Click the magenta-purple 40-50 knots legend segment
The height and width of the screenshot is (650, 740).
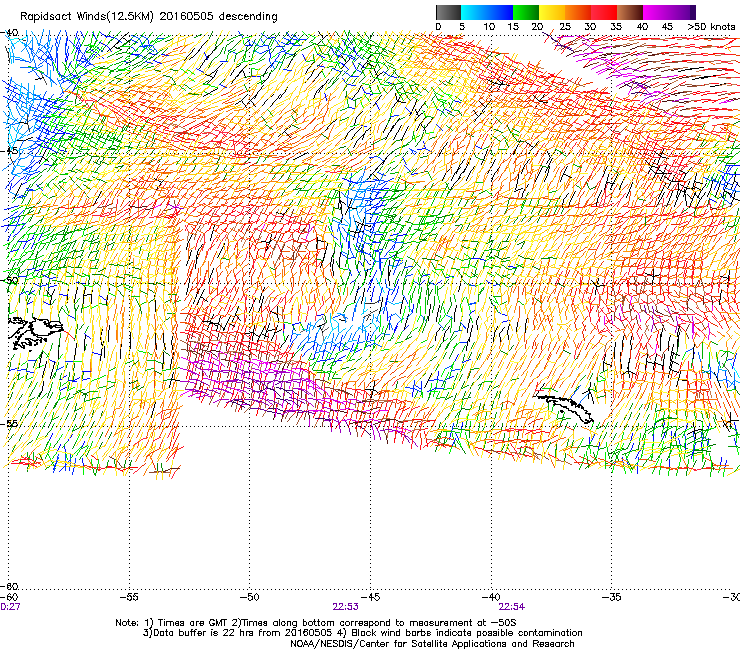pos(669,12)
